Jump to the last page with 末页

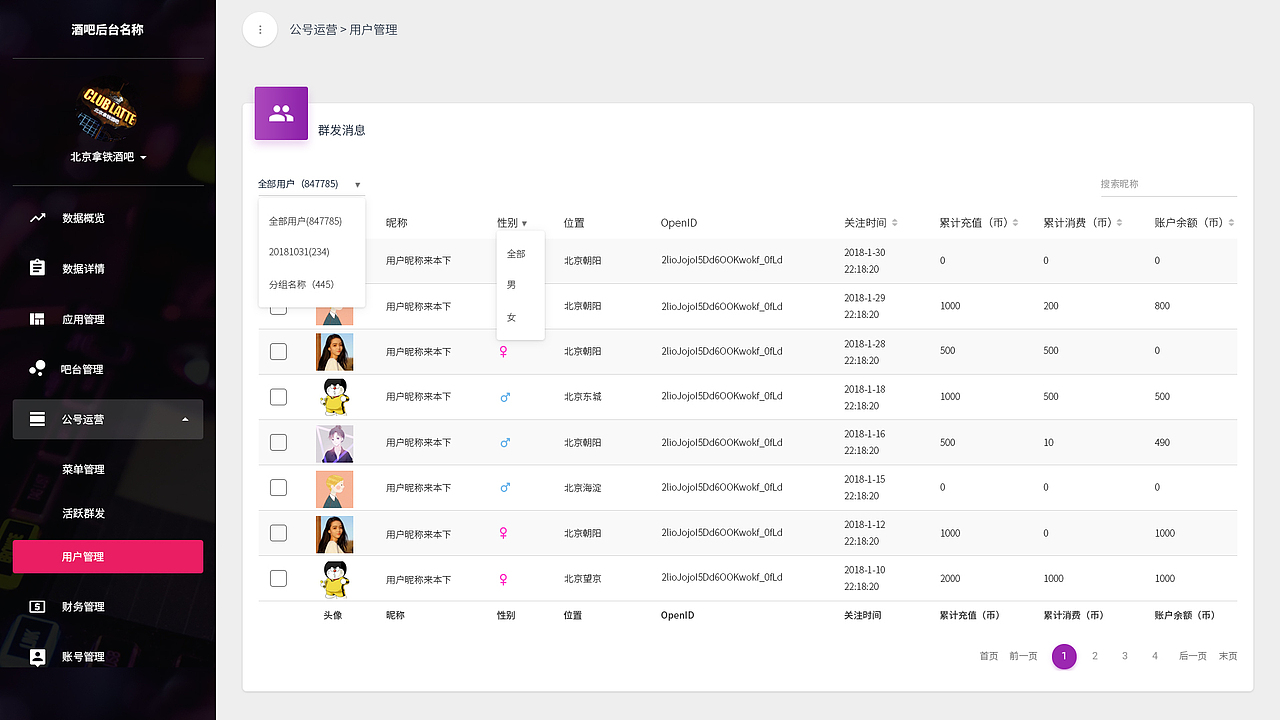(x=1228, y=656)
